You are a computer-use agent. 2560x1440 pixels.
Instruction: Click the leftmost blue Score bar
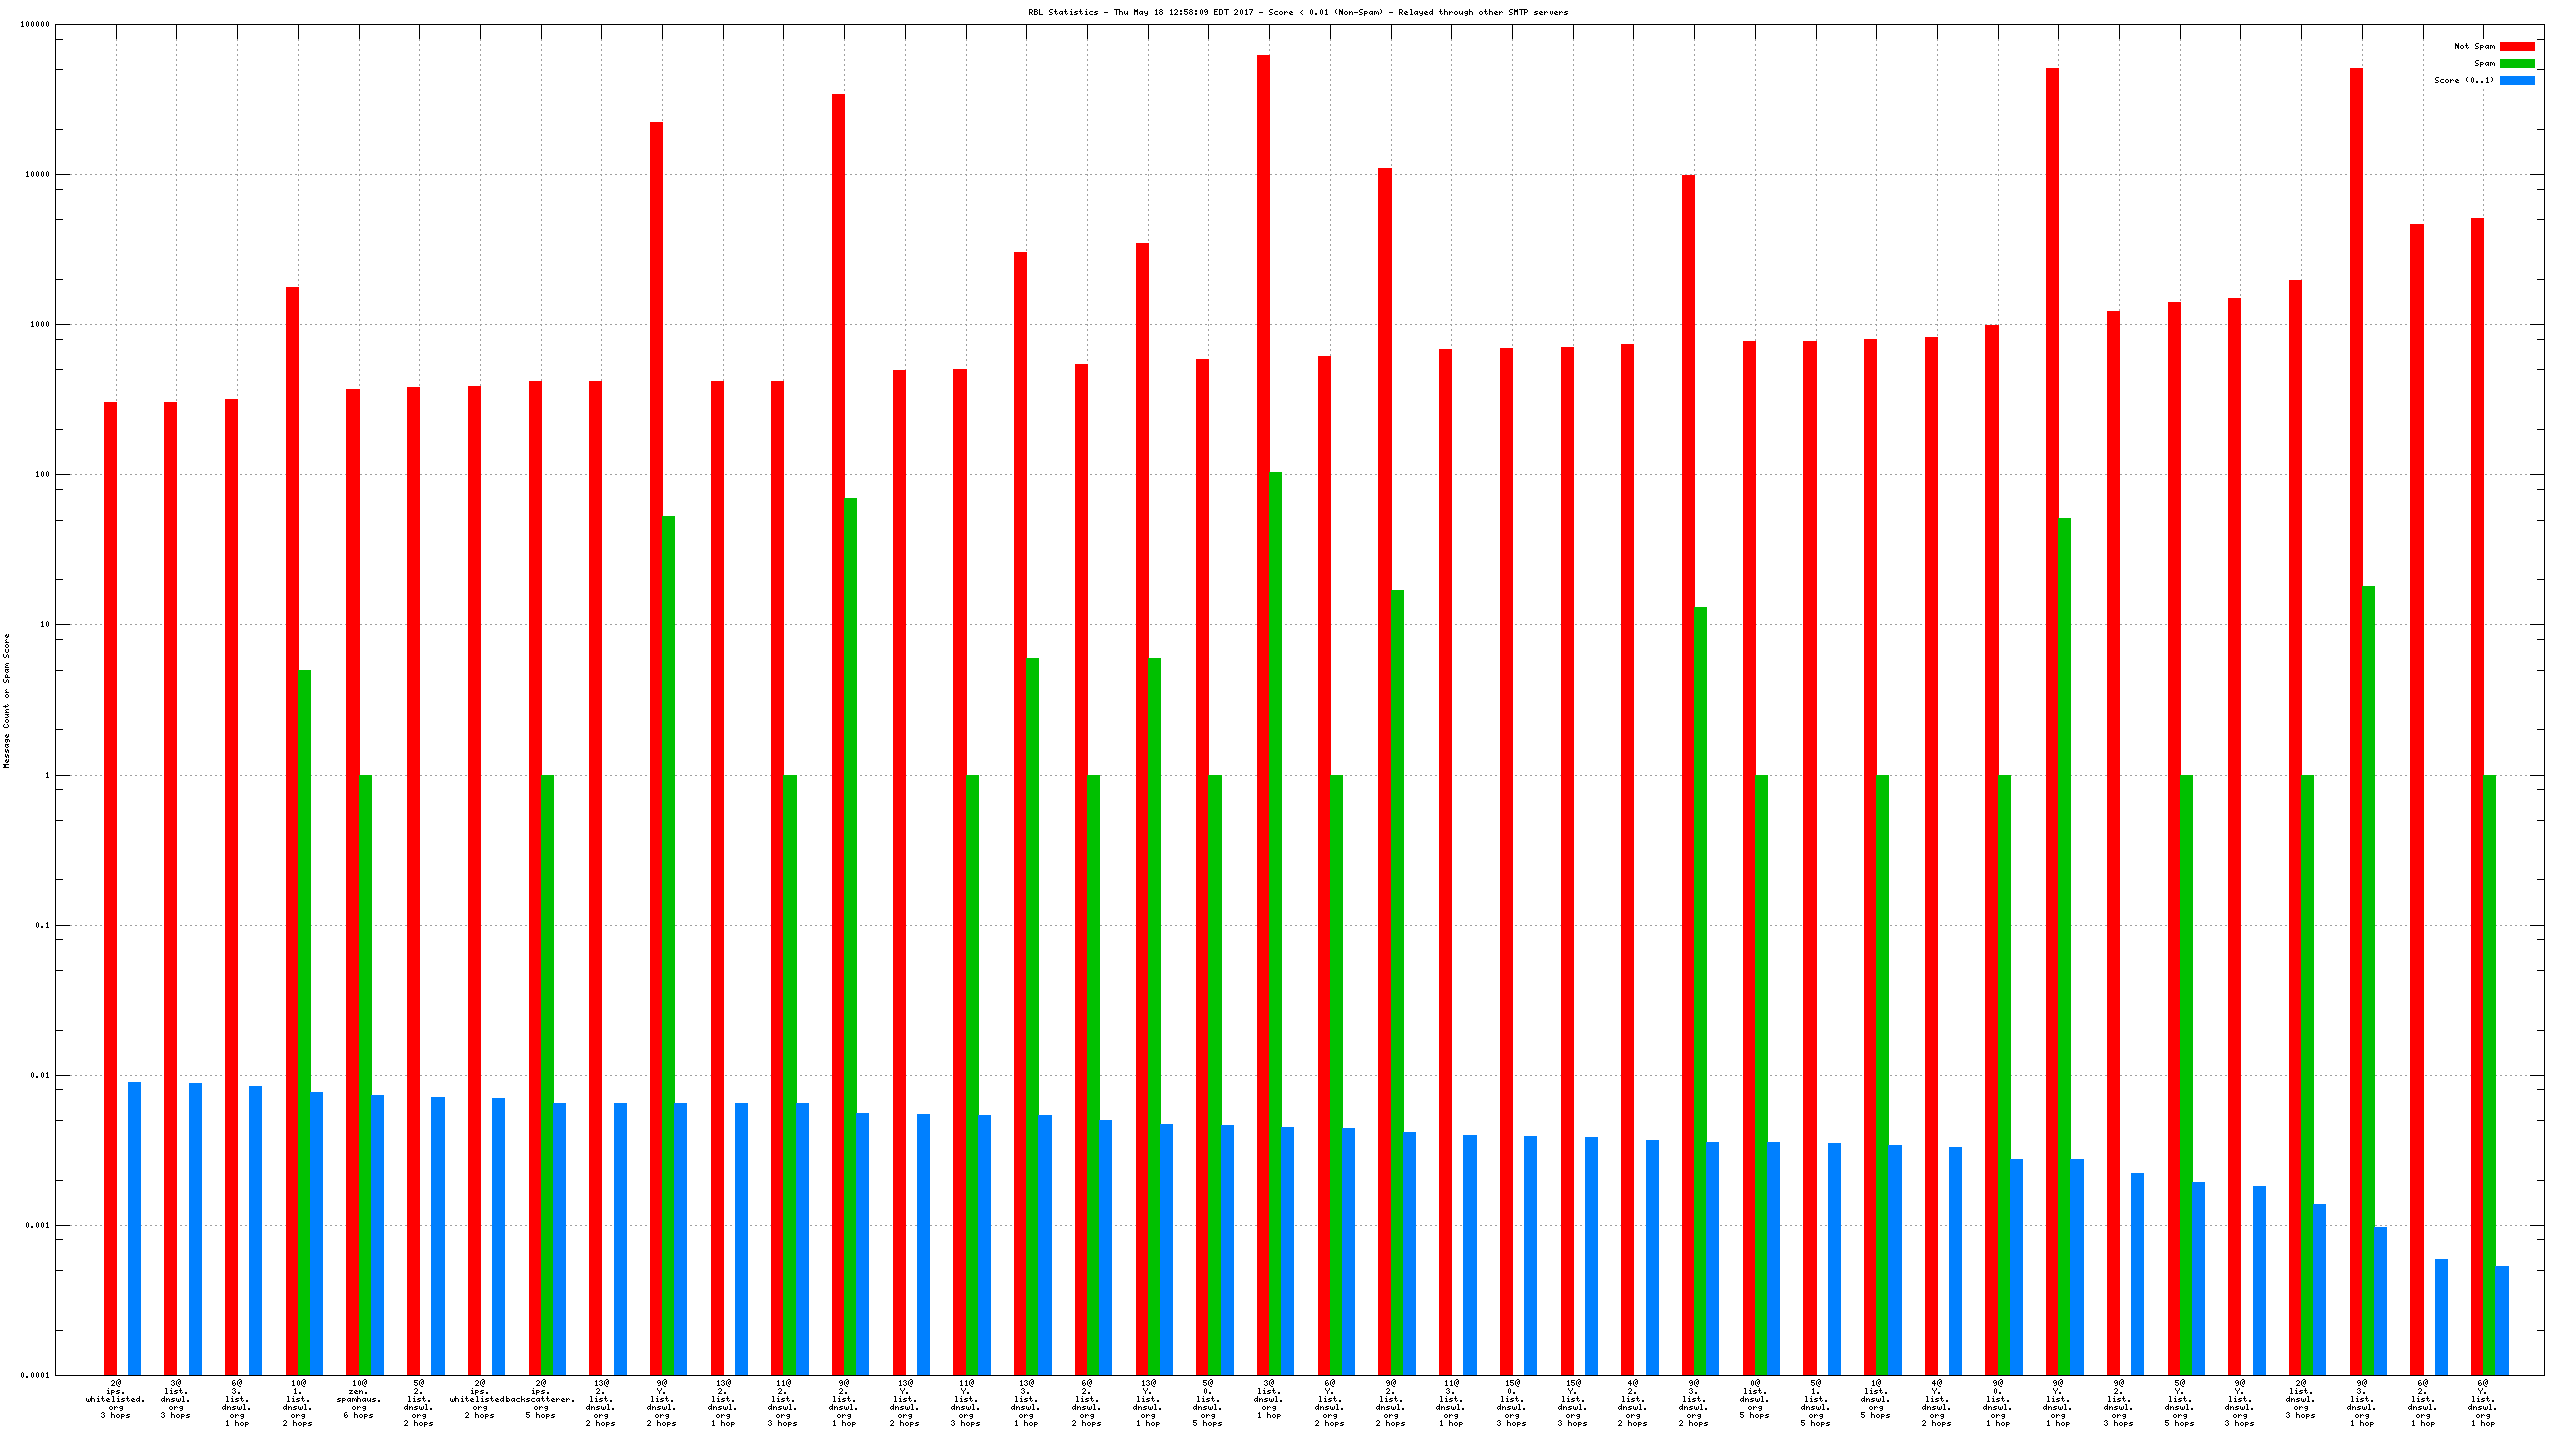pyautogui.click(x=134, y=1228)
